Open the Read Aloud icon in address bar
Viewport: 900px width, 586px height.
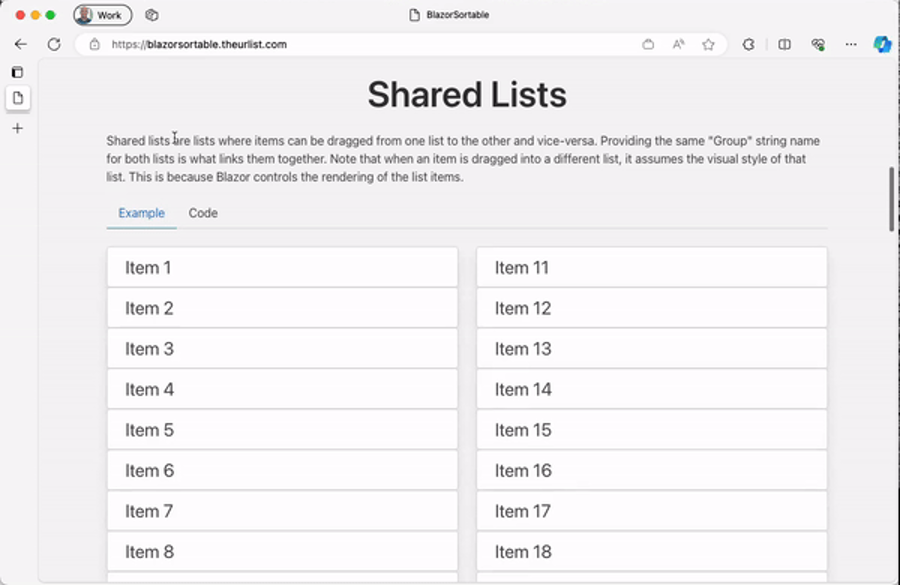[x=678, y=44]
